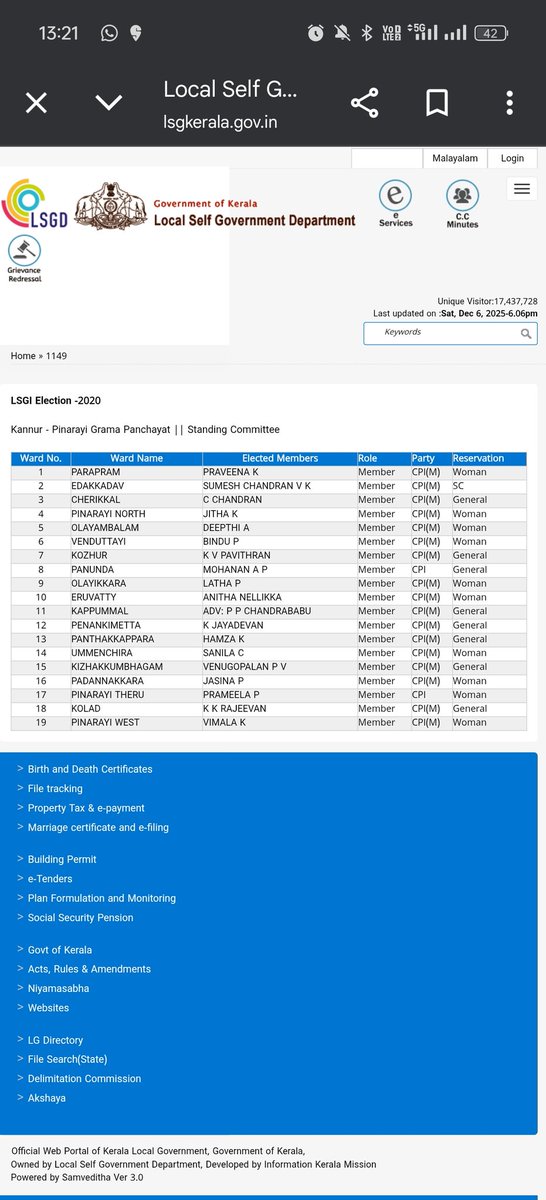Open Acts, Rules & Amendments link
Image resolution: width=546 pixels, height=1200 pixels.
(89, 969)
